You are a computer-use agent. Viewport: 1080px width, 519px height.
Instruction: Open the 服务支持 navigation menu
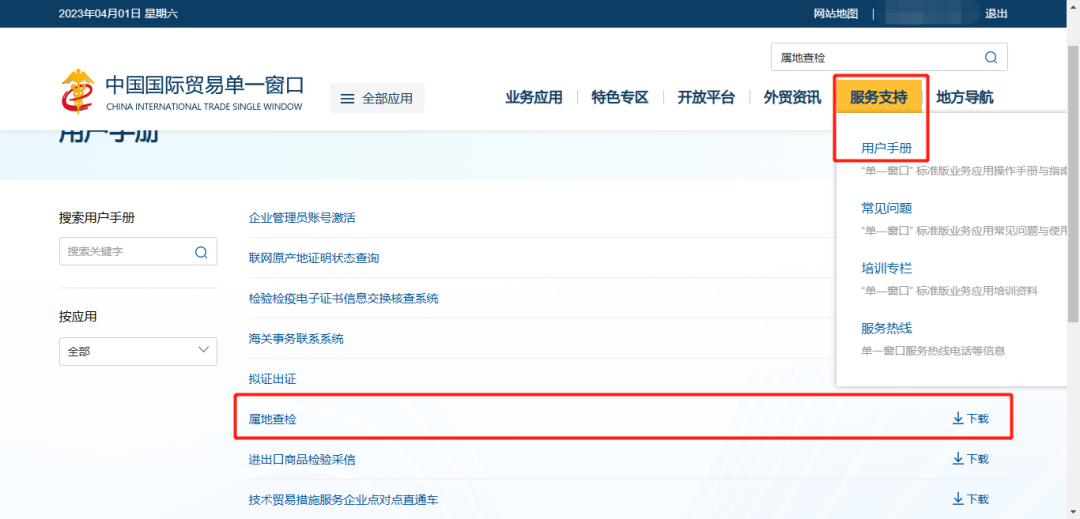point(878,97)
